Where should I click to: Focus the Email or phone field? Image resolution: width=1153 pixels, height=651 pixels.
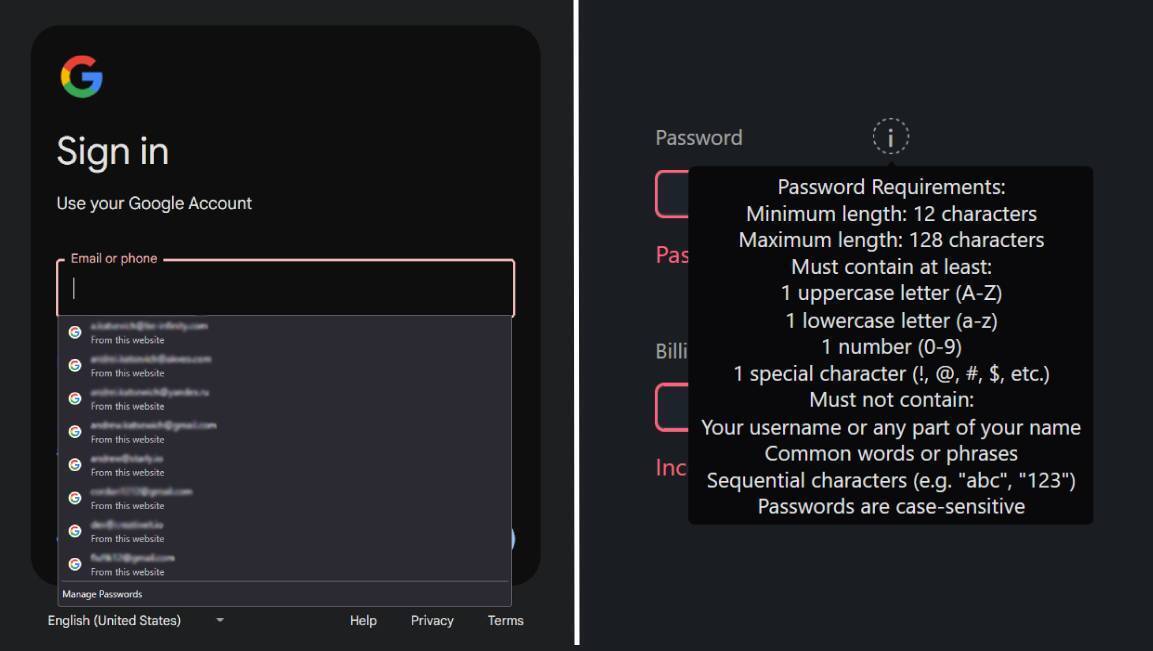(x=285, y=288)
